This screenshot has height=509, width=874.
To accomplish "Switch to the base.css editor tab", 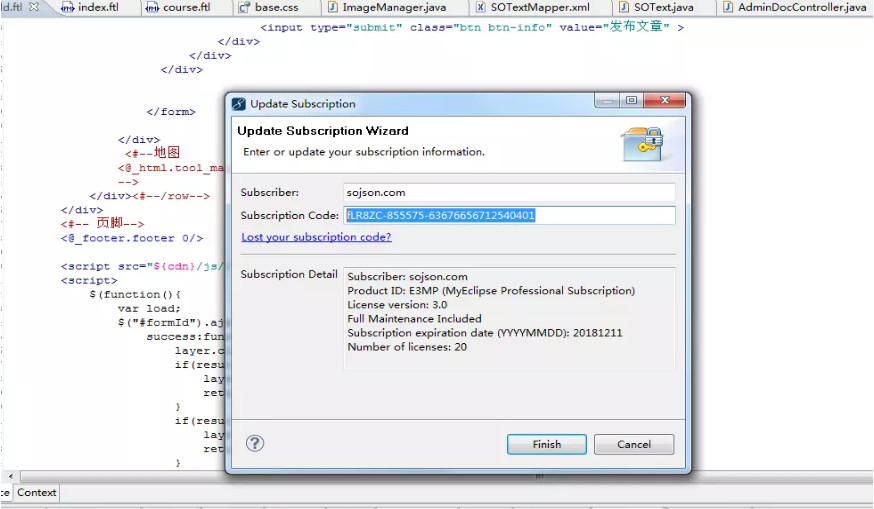I will pos(269,8).
